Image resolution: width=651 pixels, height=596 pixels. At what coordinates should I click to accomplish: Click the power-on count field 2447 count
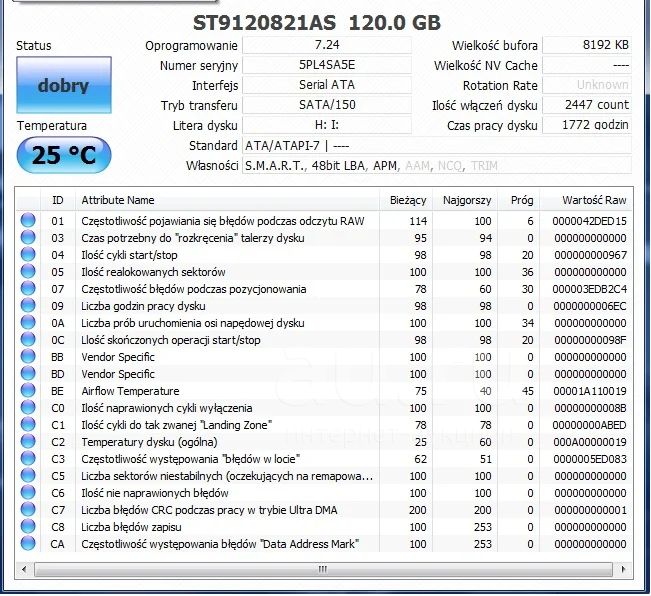(587, 105)
